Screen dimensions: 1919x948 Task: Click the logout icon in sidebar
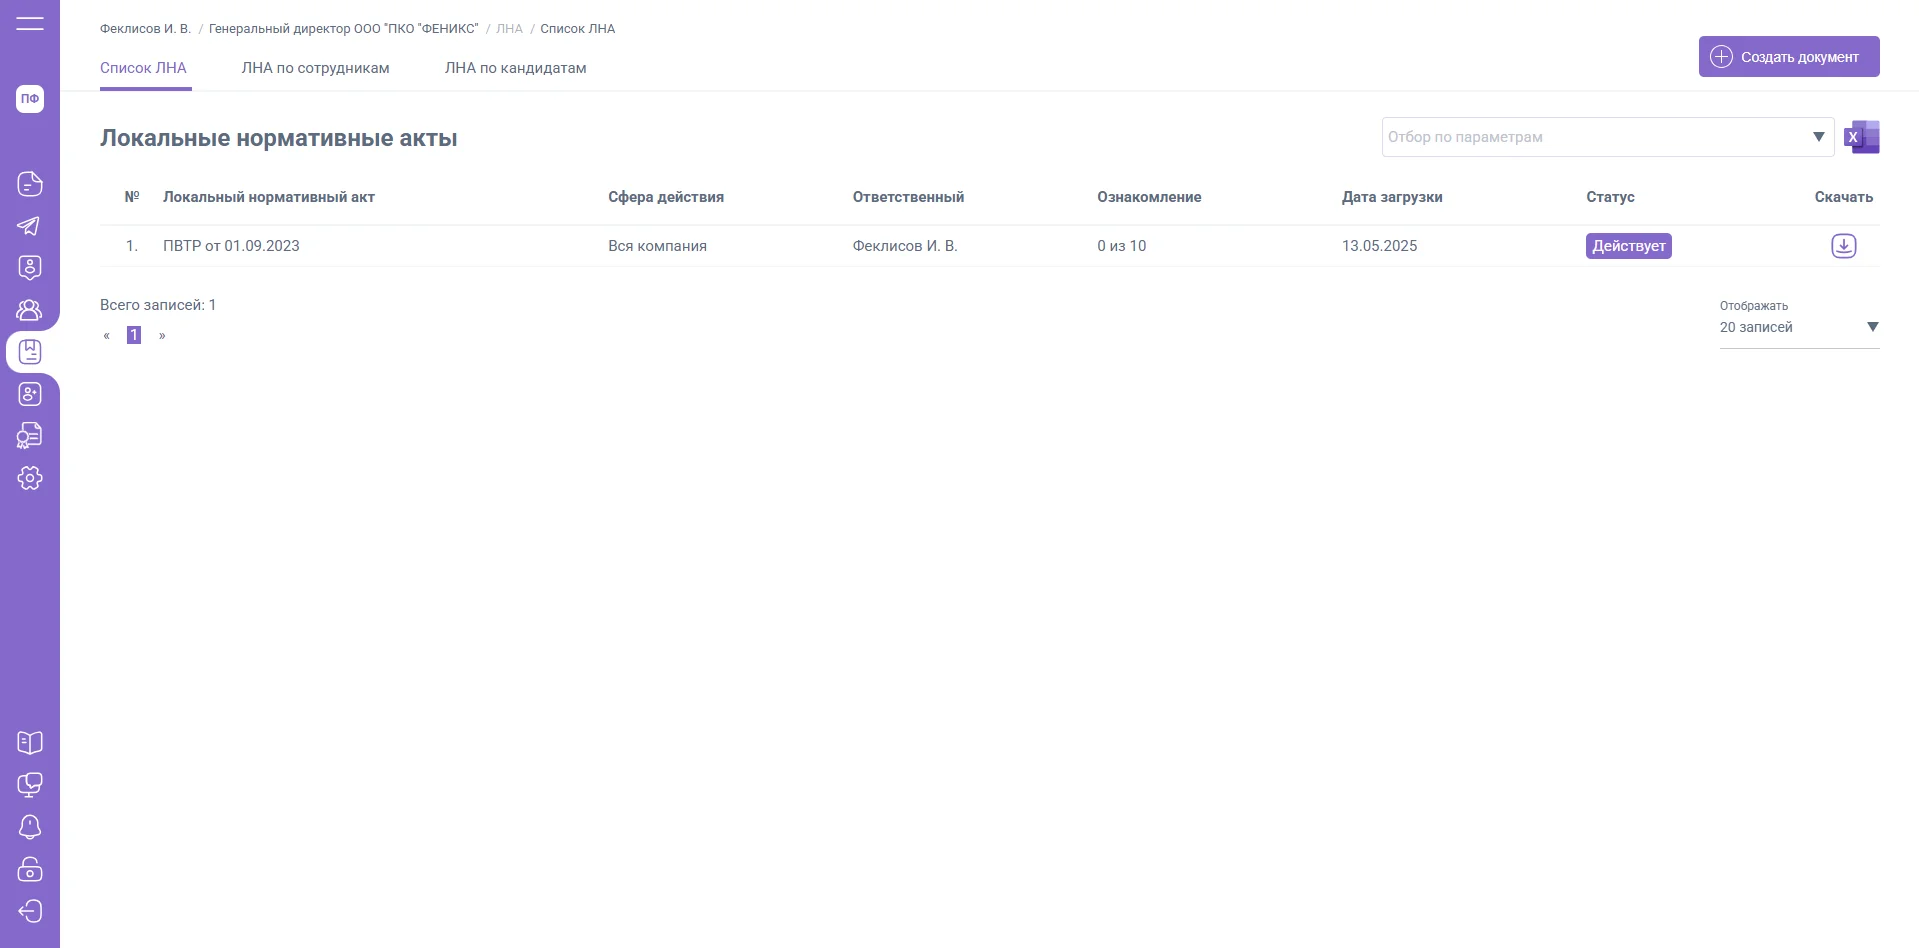[x=30, y=911]
